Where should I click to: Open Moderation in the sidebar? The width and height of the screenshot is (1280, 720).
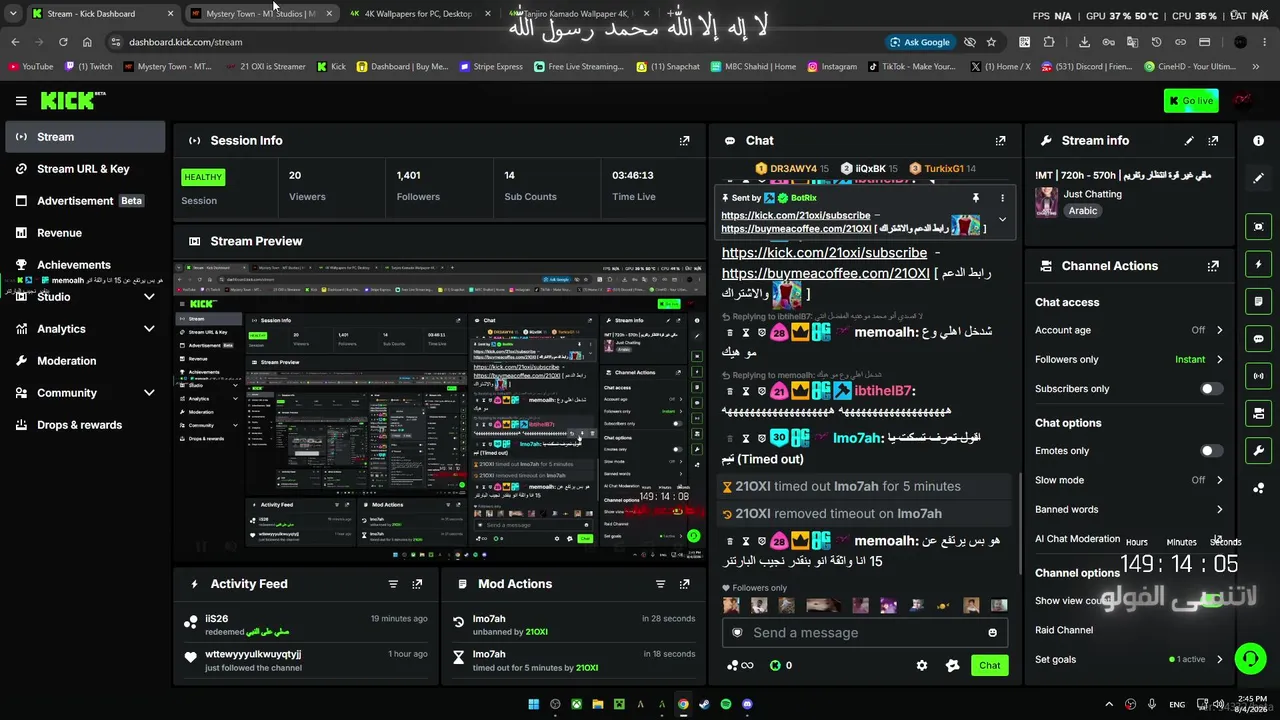point(85,361)
